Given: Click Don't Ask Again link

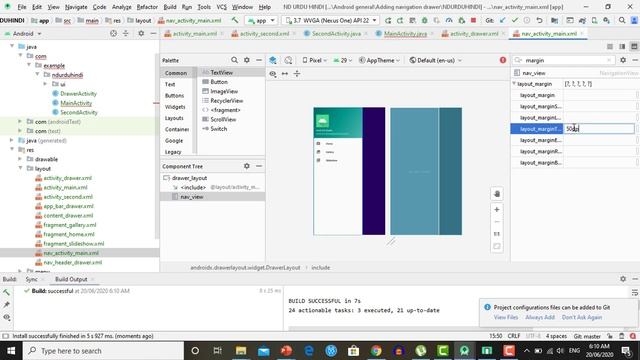Looking at the screenshot, I should [x=582, y=317].
